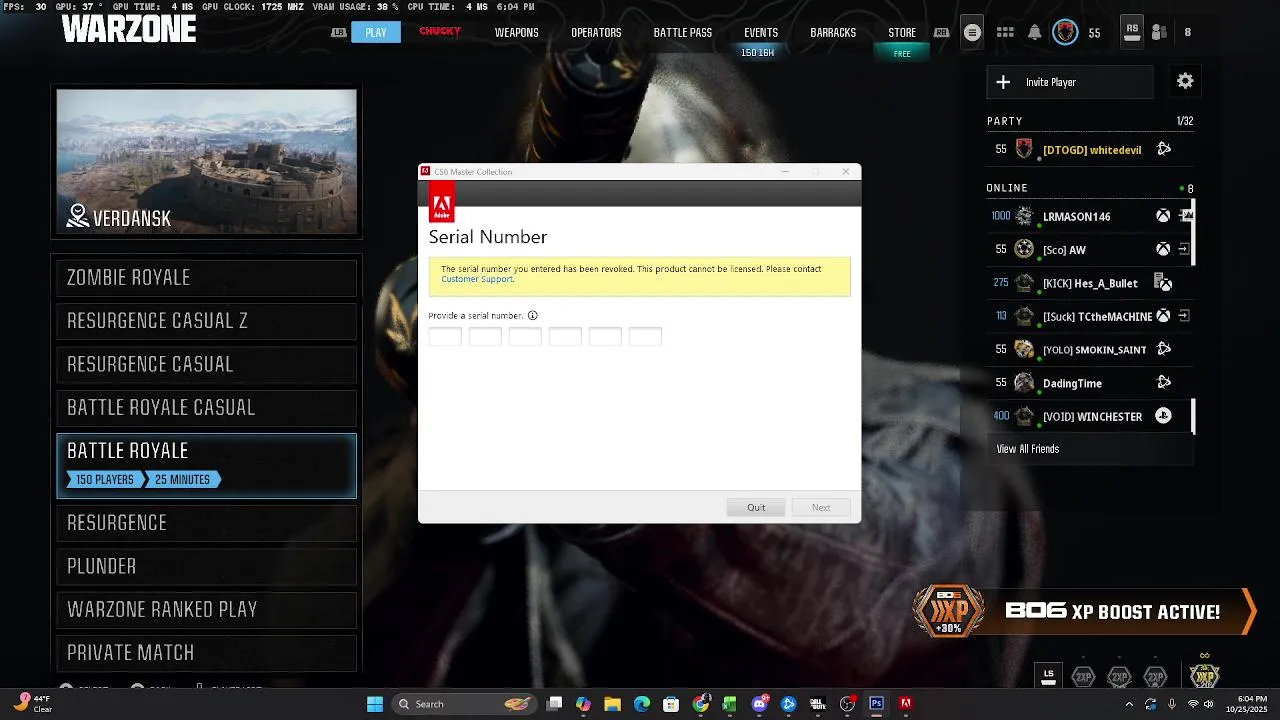Switch to the OPERATORS tab
This screenshot has width=1280, height=720.
[596, 33]
